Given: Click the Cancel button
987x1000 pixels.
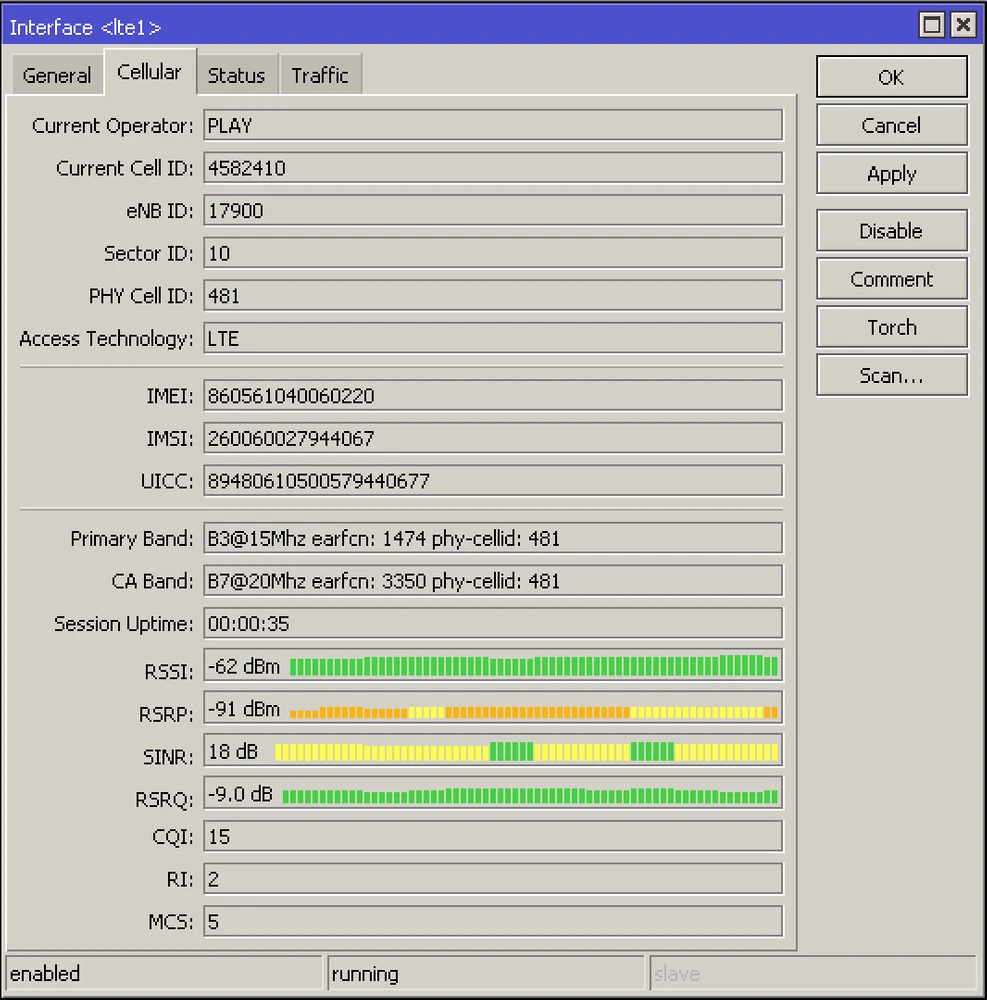Looking at the screenshot, I should tap(891, 126).
